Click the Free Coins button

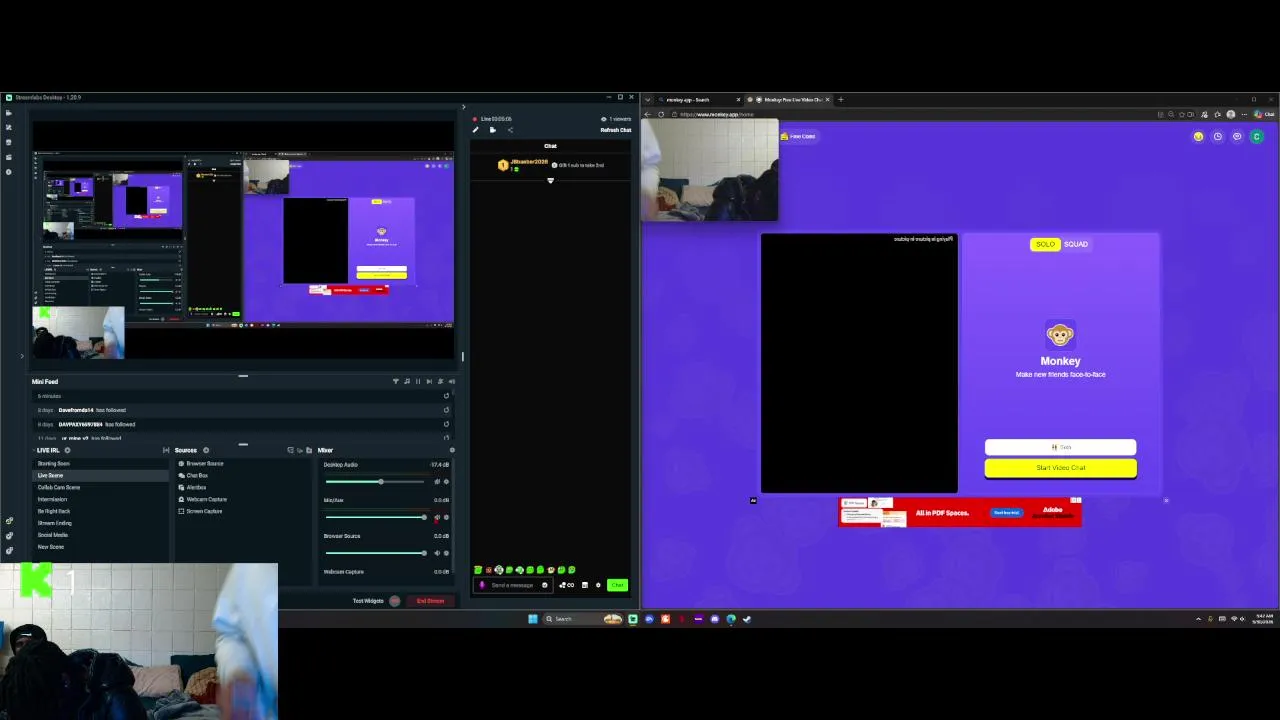pos(798,136)
